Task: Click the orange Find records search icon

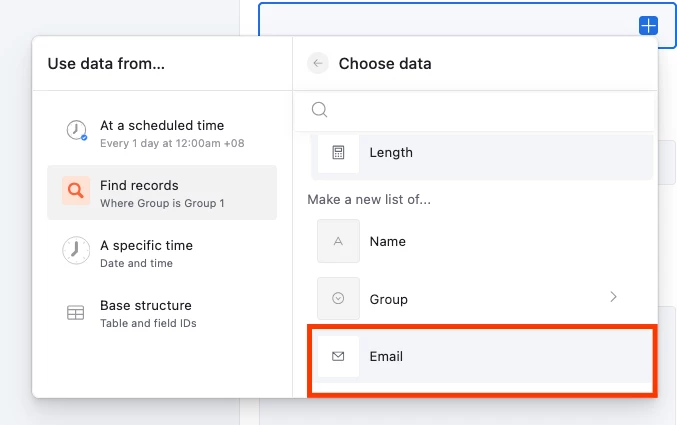Action: click(x=76, y=190)
